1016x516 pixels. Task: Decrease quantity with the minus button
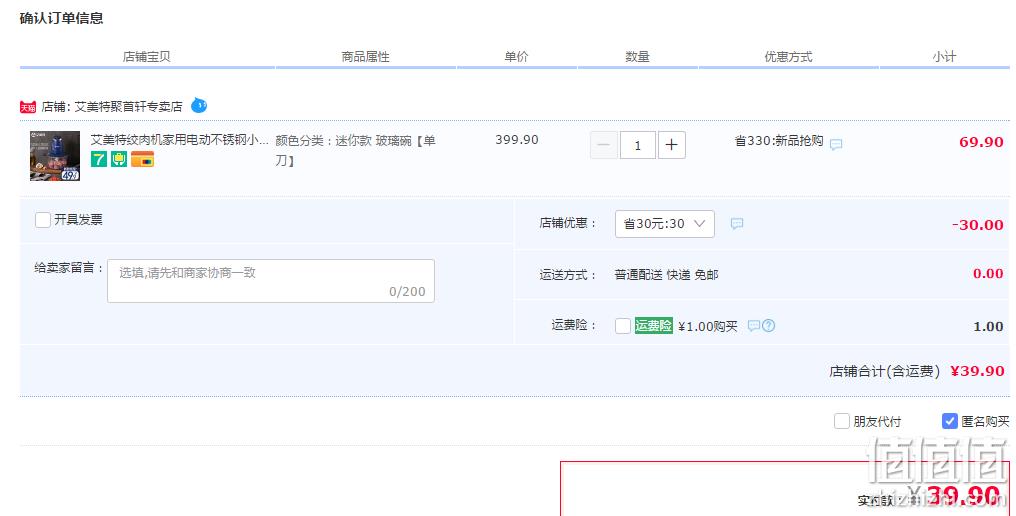(603, 145)
